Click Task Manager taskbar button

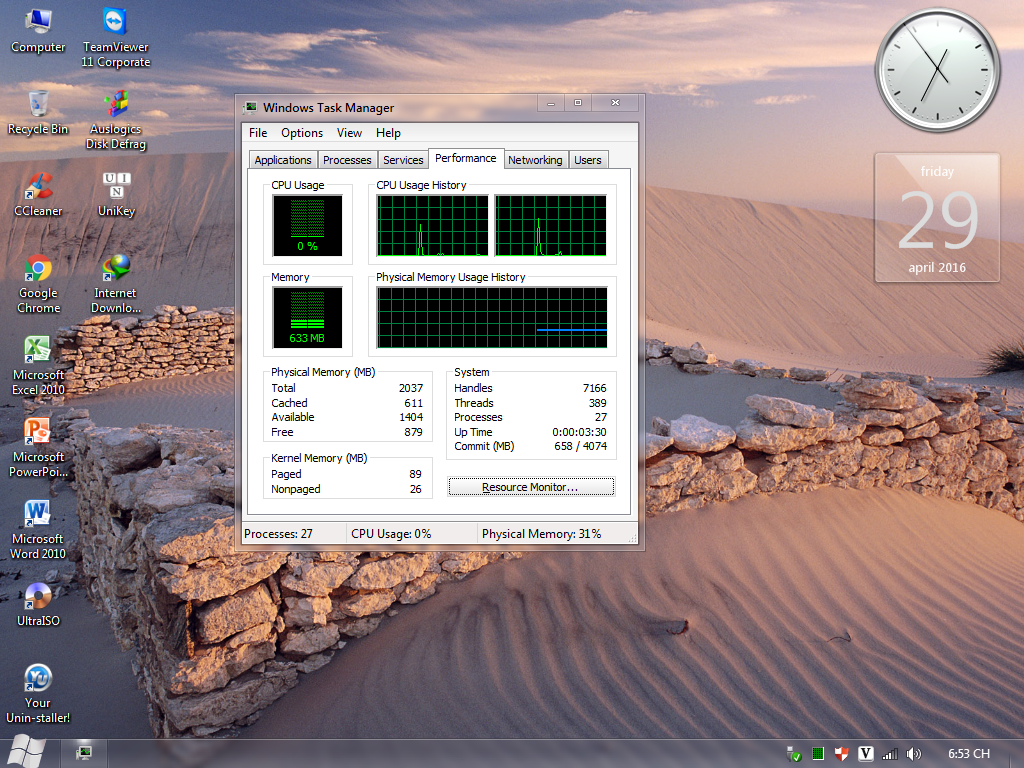84,753
